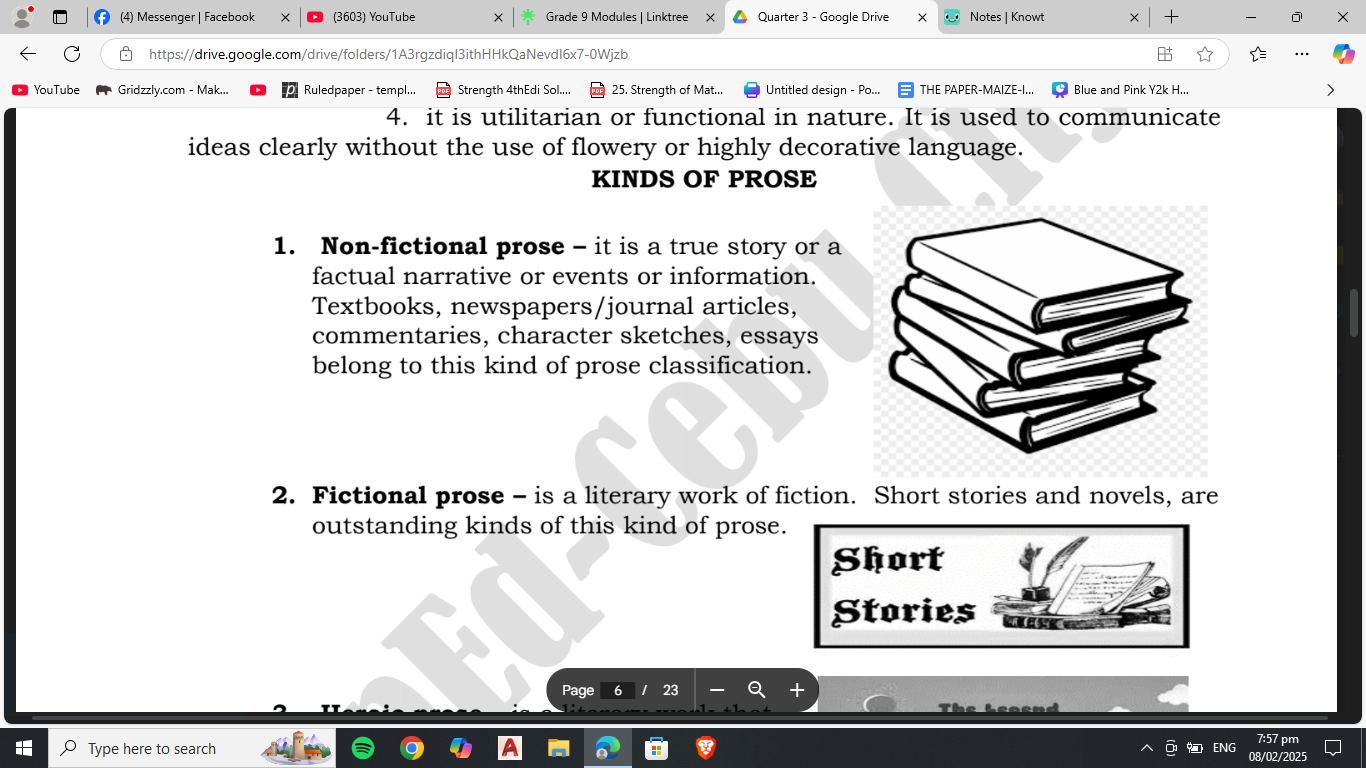Click the page number field showing 6
The width and height of the screenshot is (1366, 768).
pos(618,690)
